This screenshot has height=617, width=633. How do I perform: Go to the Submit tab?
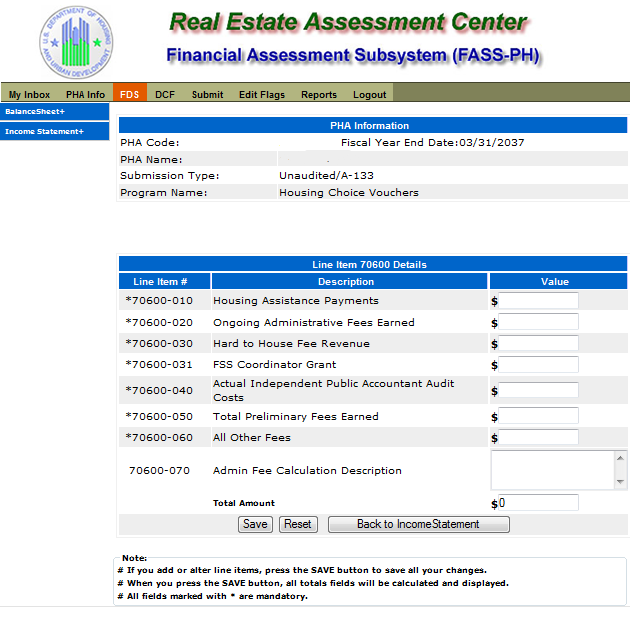(207, 94)
